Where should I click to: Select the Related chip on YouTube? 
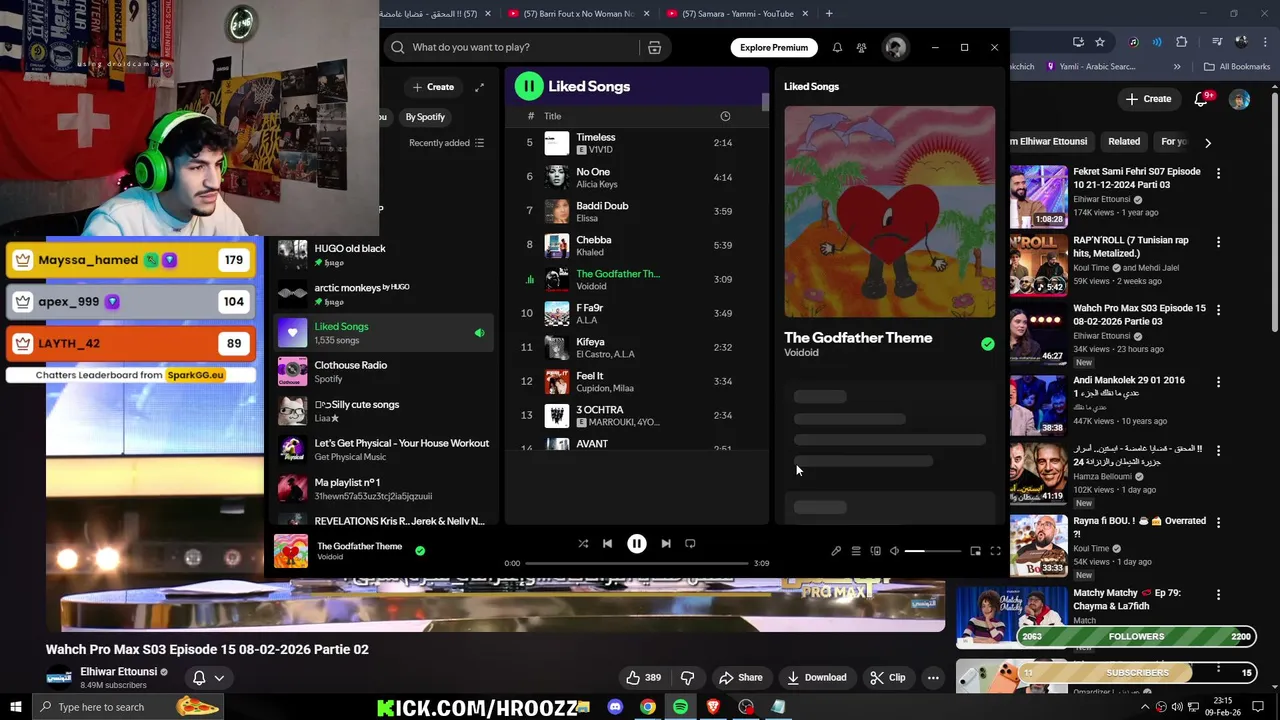tap(1124, 142)
